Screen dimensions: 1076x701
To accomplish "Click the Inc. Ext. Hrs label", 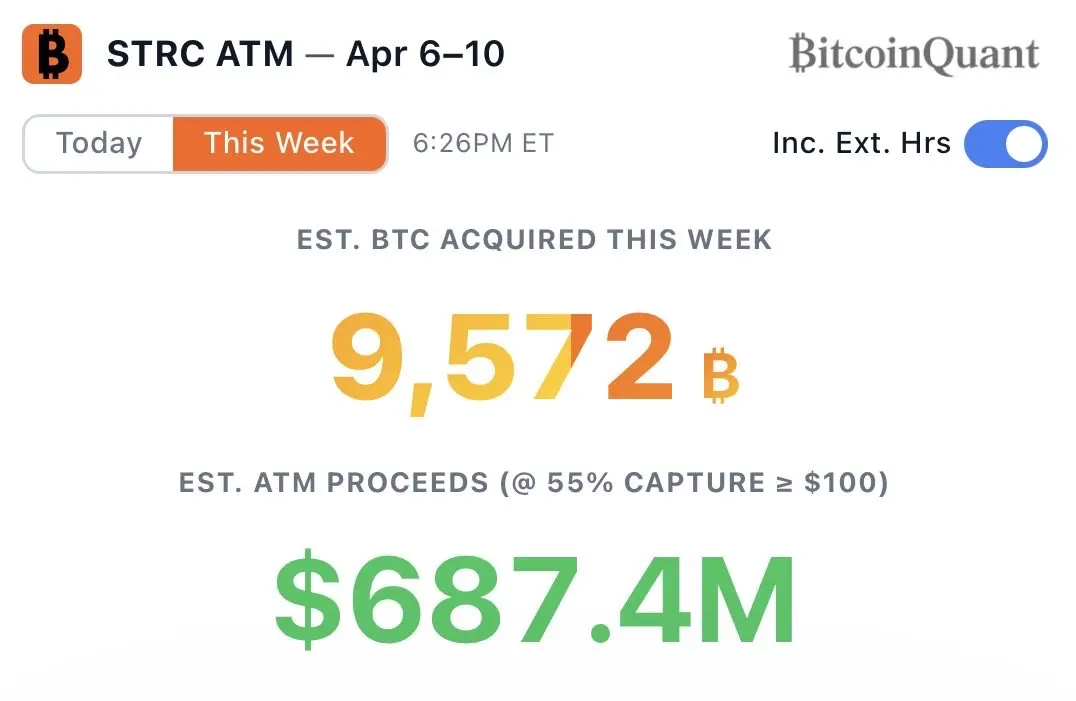I will [x=861, y=143].
